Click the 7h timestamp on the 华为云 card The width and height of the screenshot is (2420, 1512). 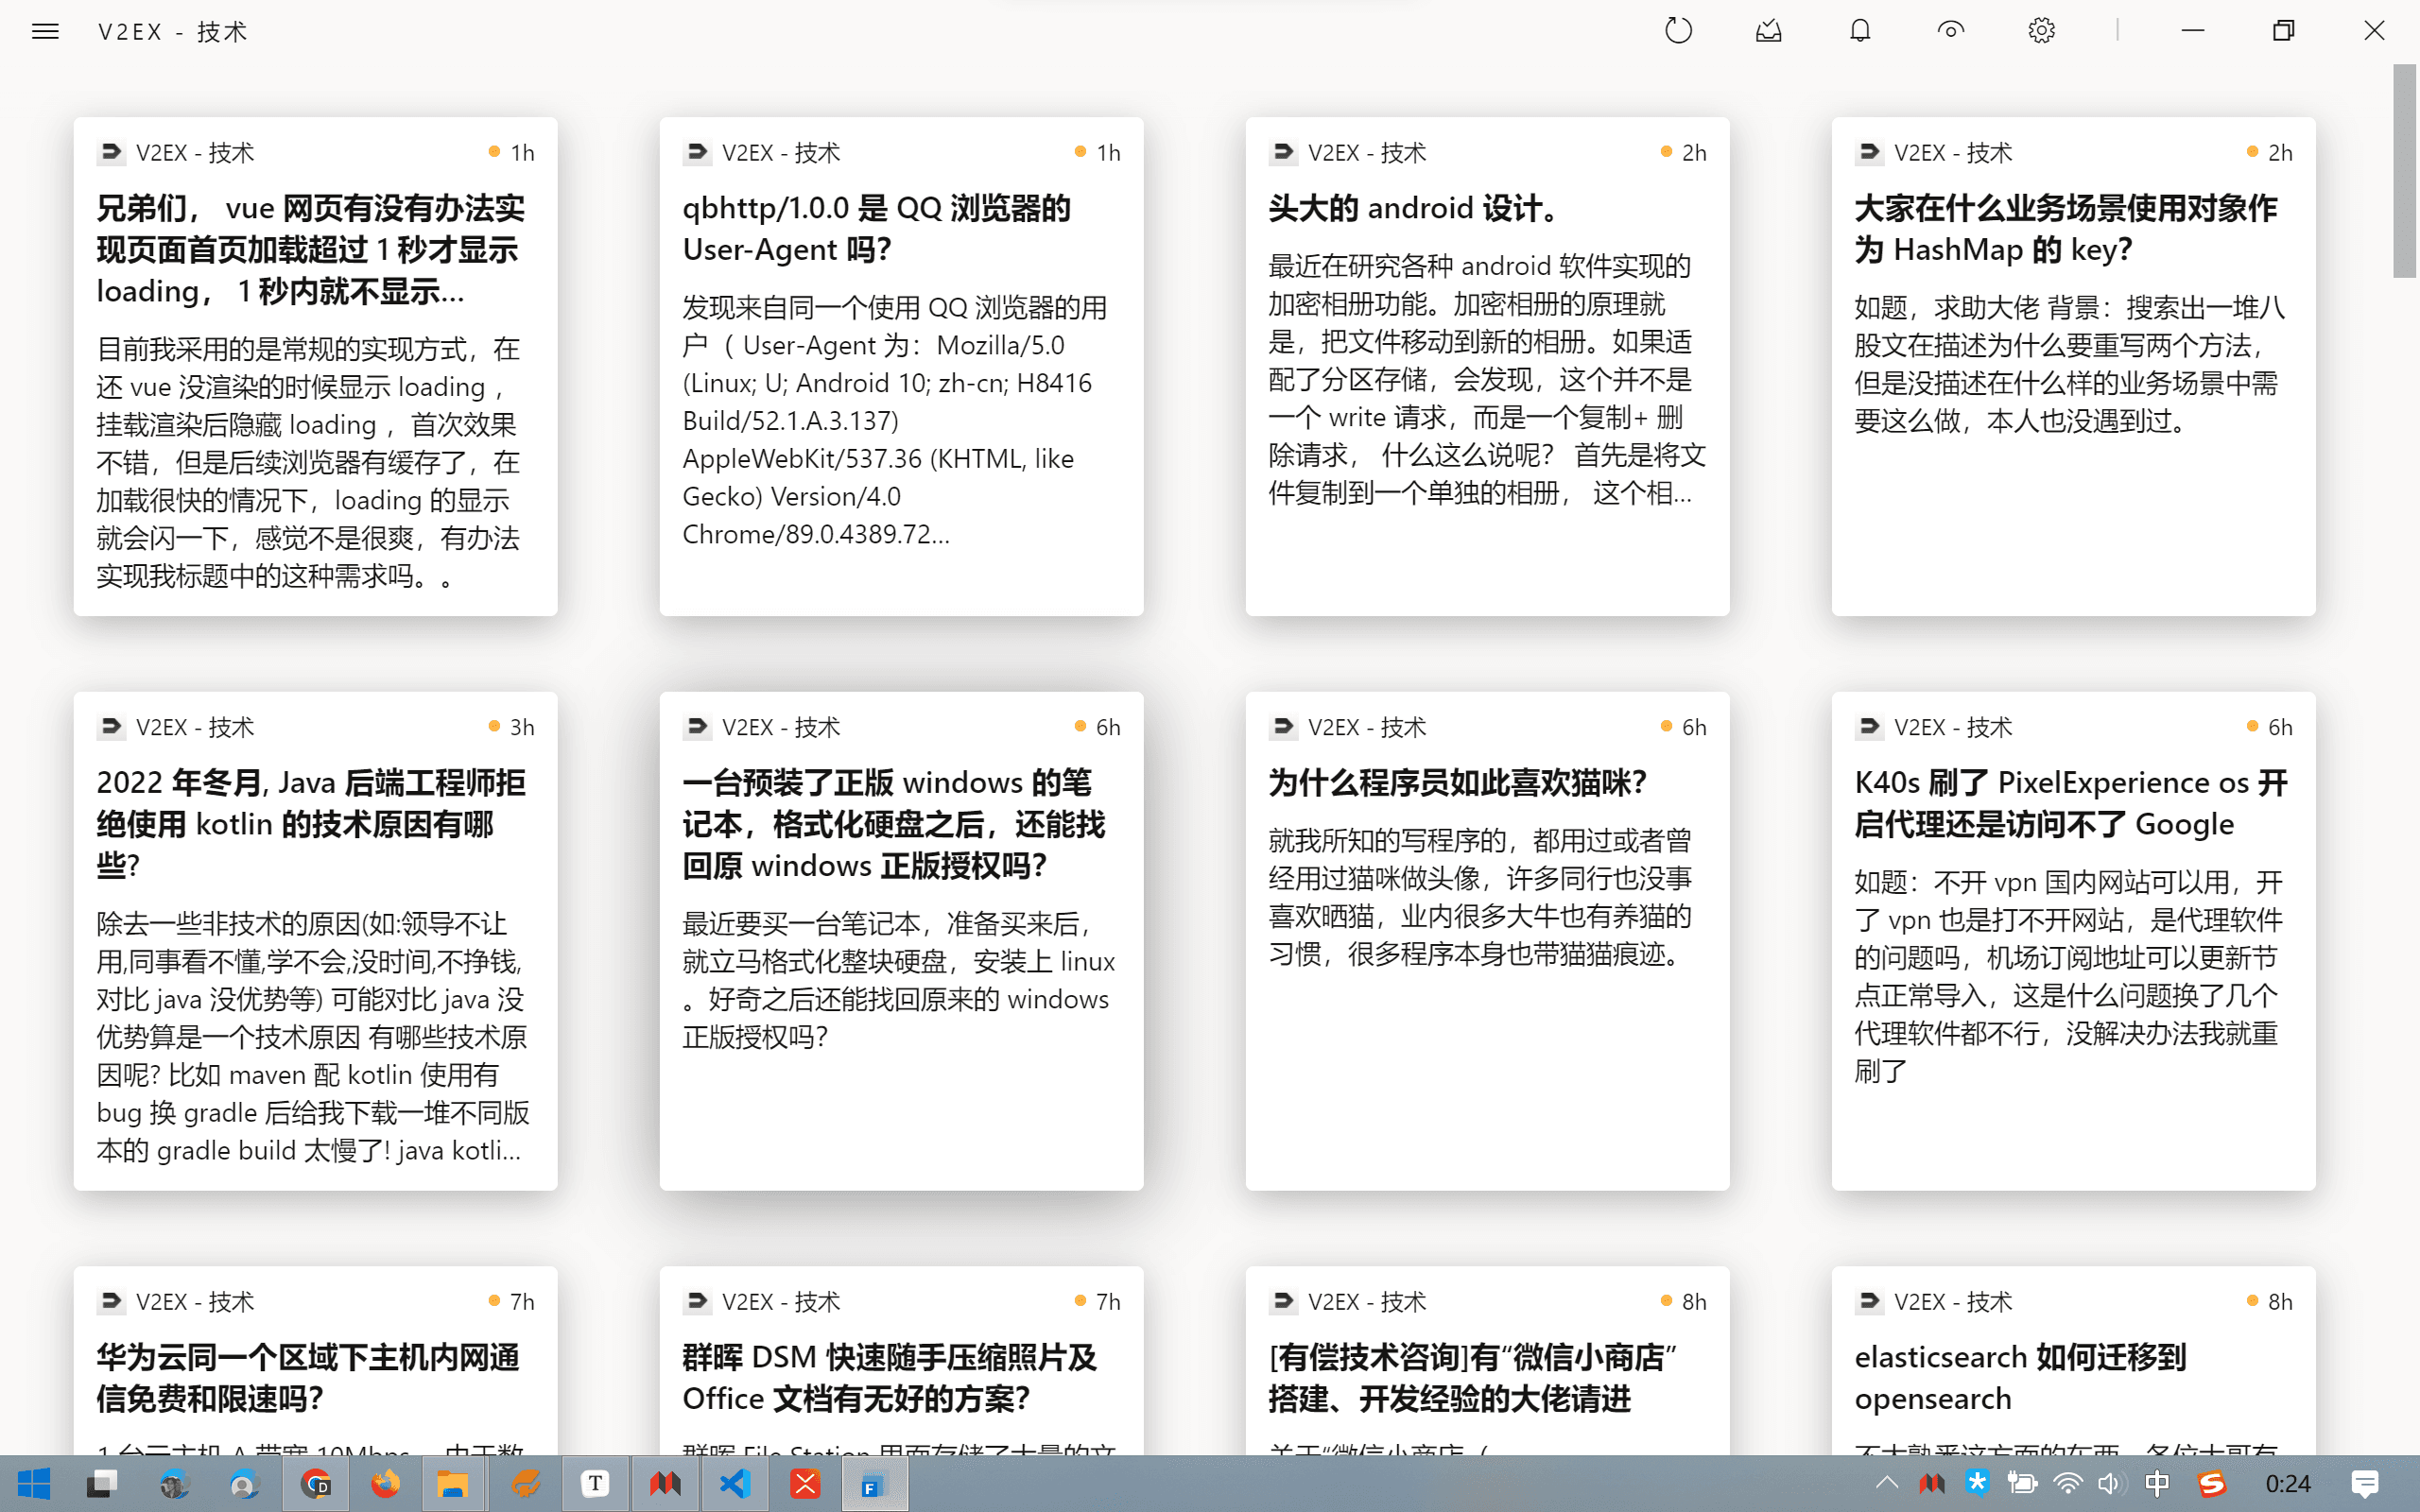pyautogui.click(x=522, y=1301)
